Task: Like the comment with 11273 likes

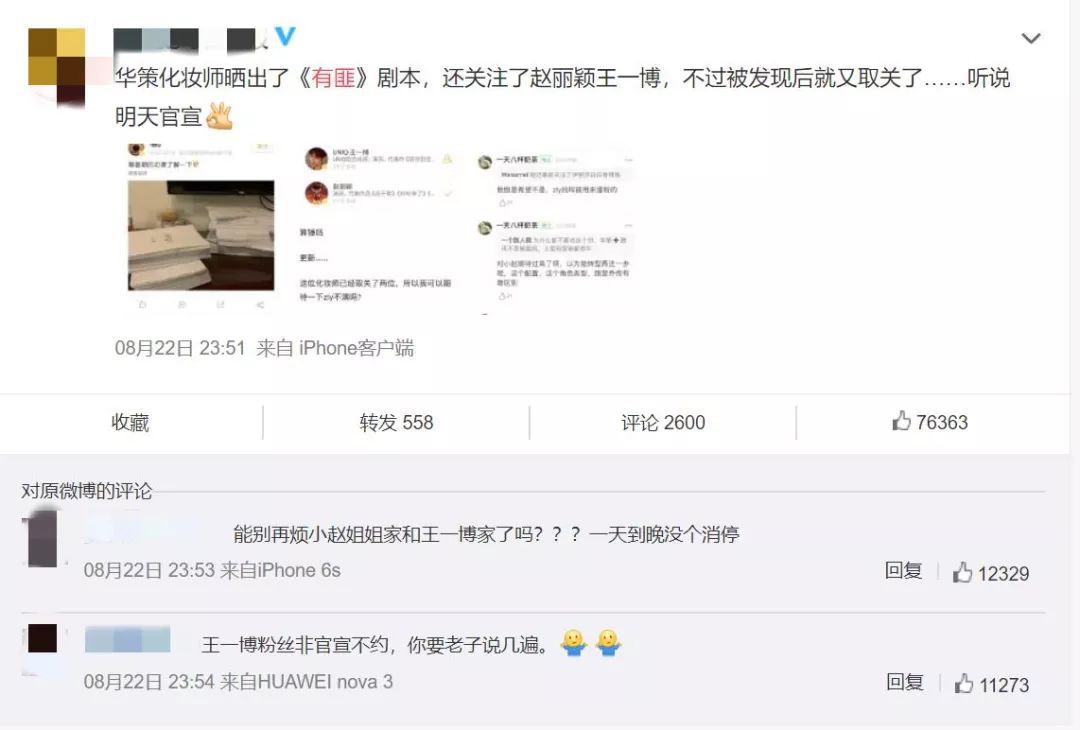Action: pos(992,685)
